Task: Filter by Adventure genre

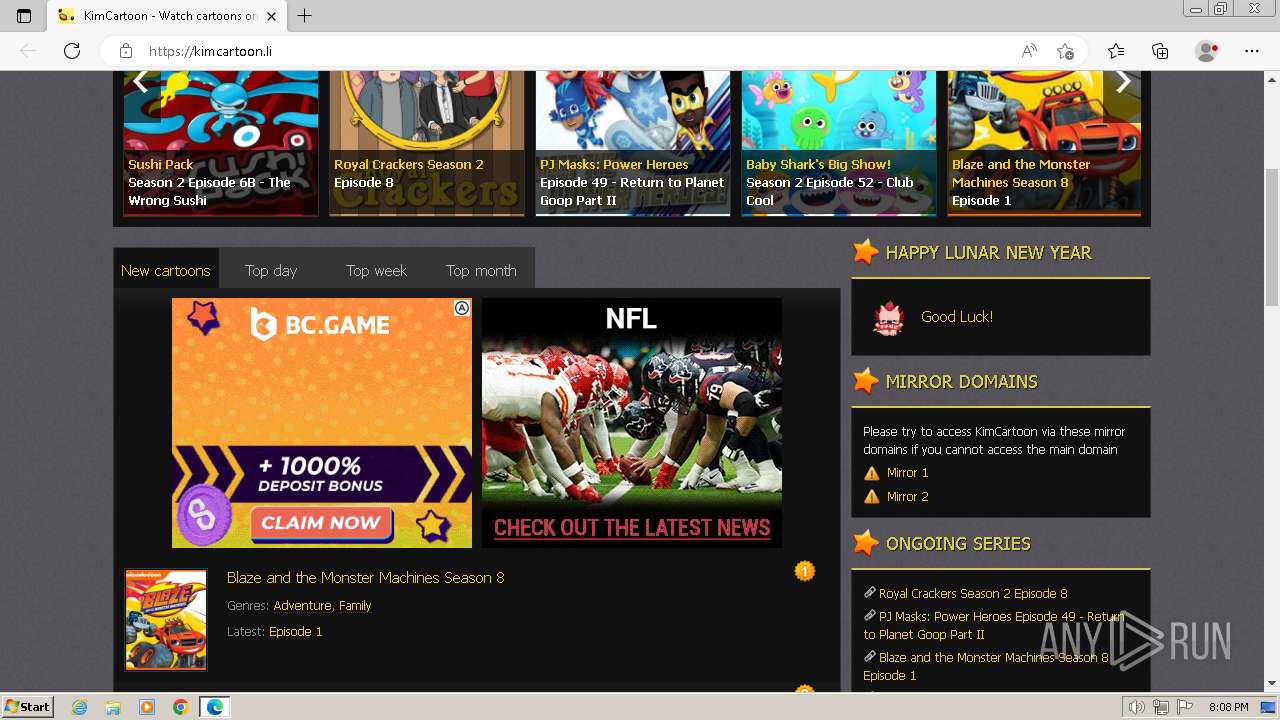Action: [x=302, y=605]
